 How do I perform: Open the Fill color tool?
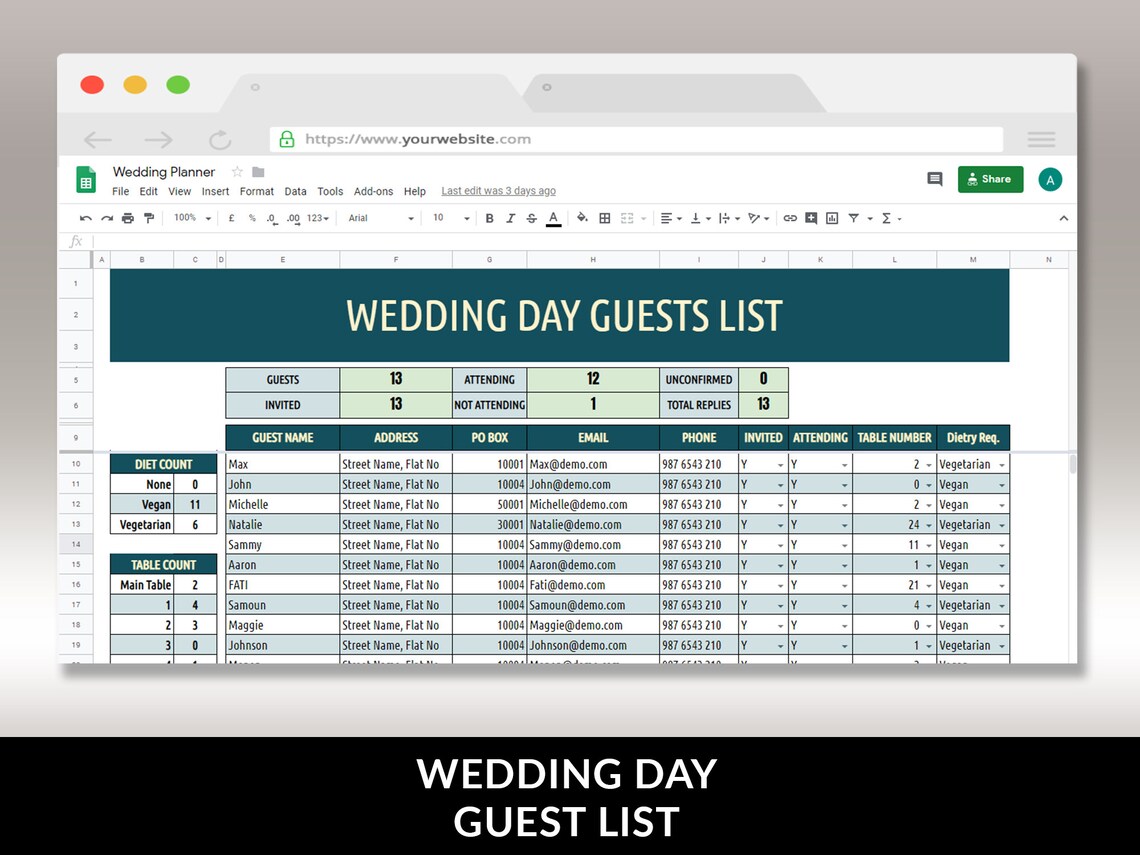[x=583, y=218]
